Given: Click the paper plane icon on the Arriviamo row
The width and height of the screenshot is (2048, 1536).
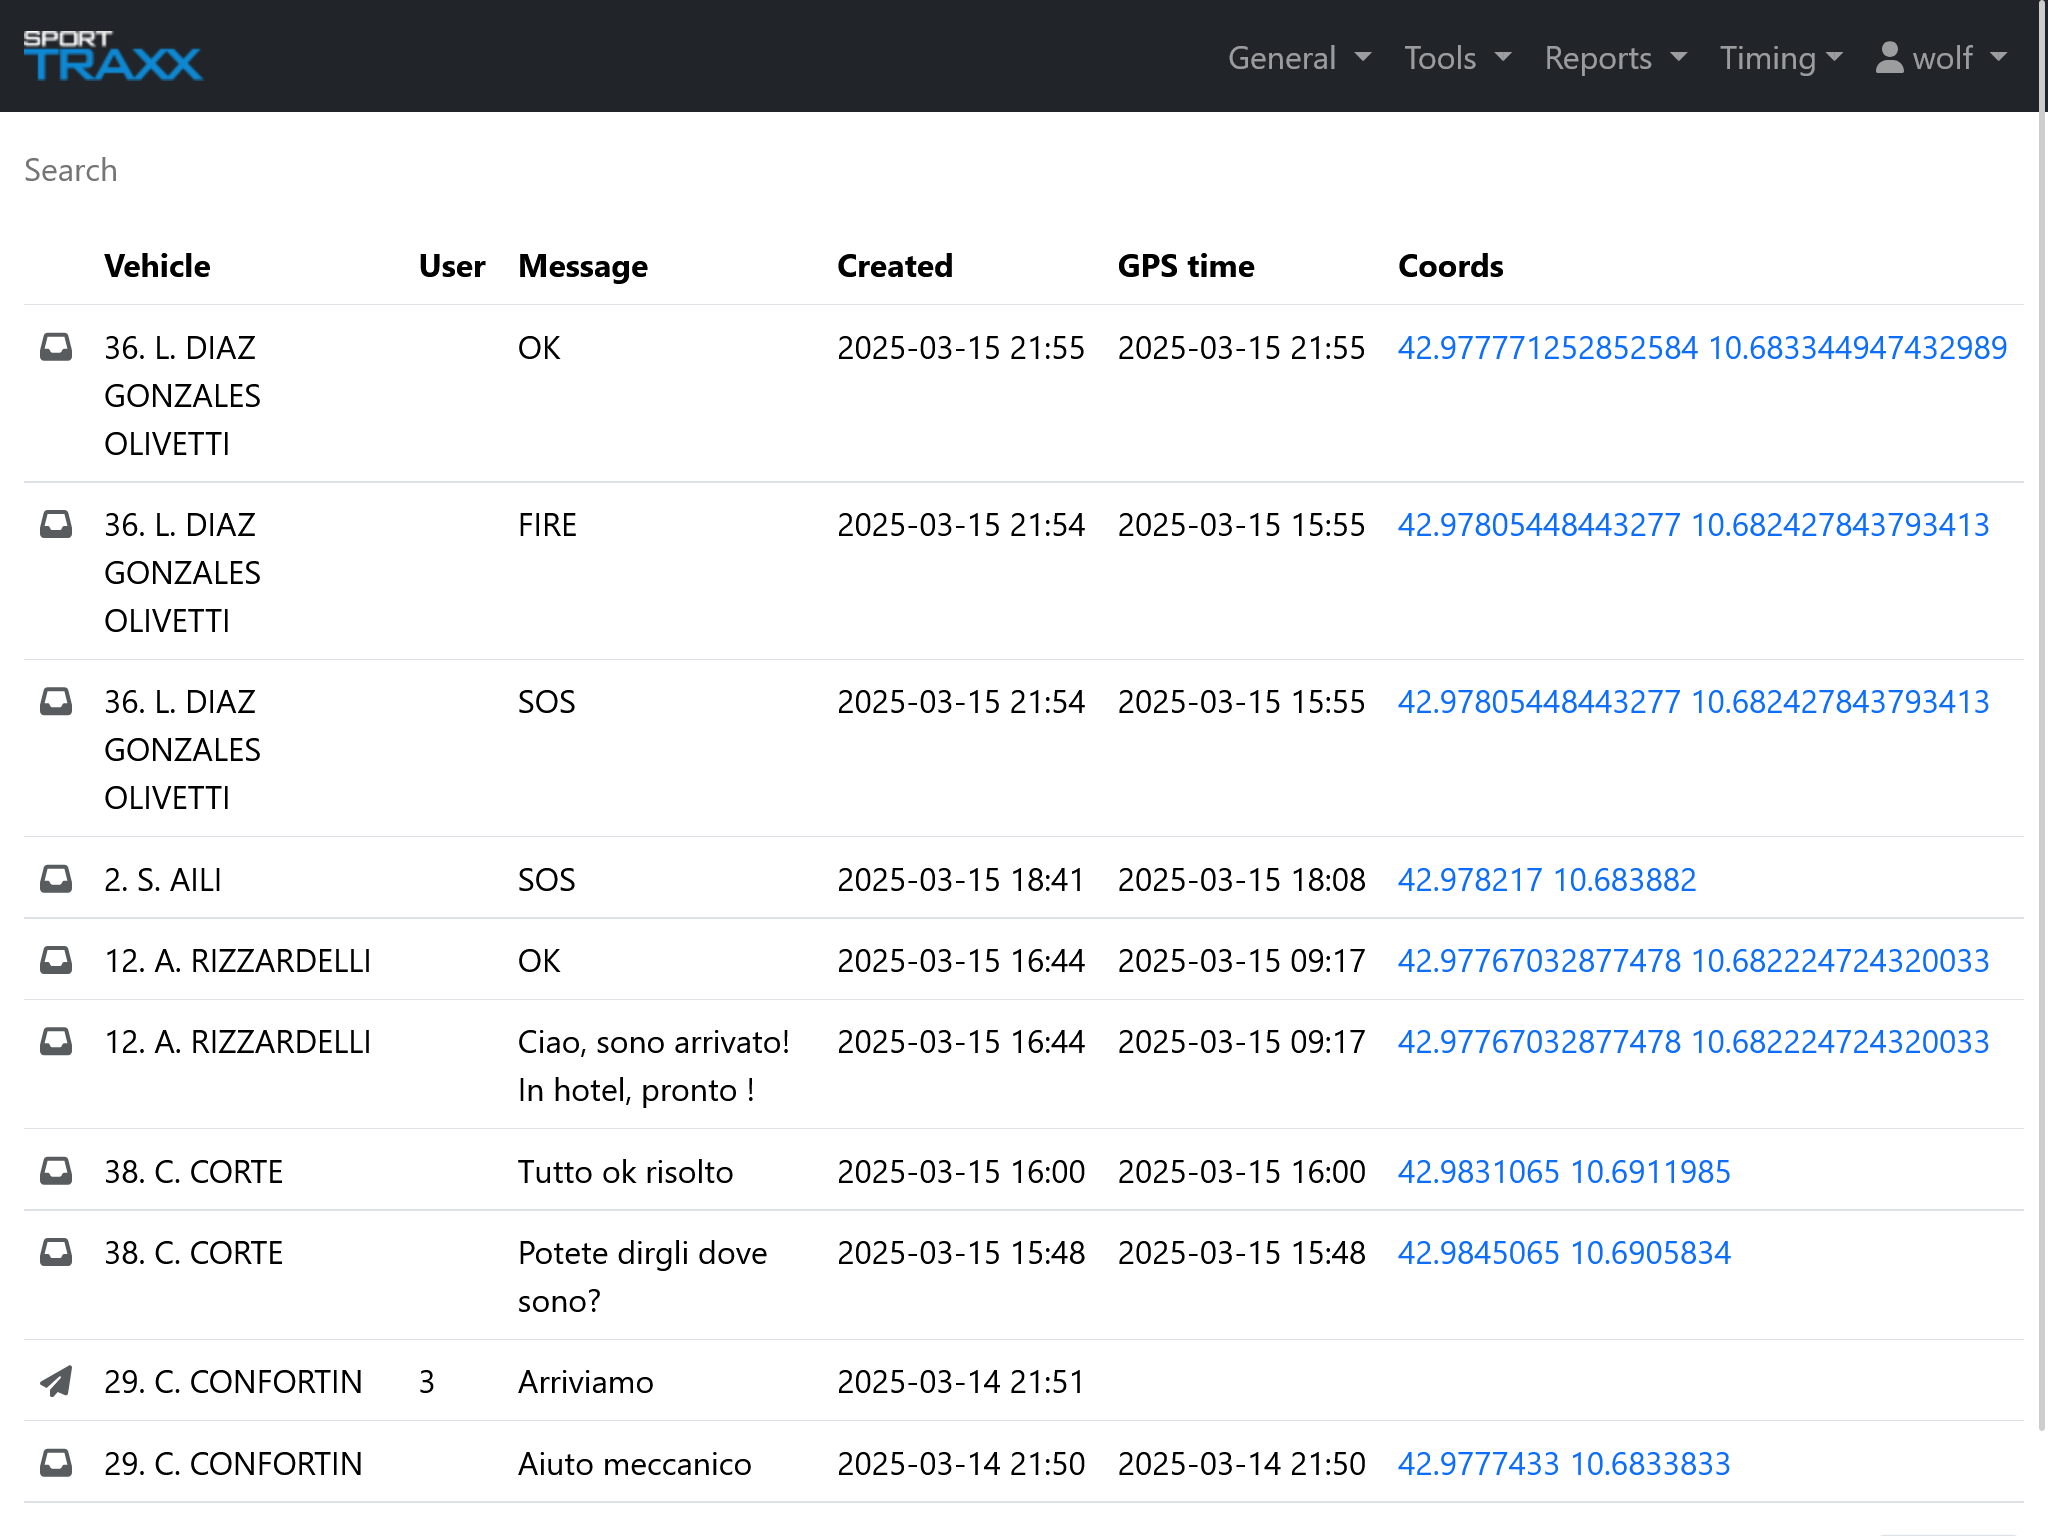Looking at the screenshot, I should 55,1381.
